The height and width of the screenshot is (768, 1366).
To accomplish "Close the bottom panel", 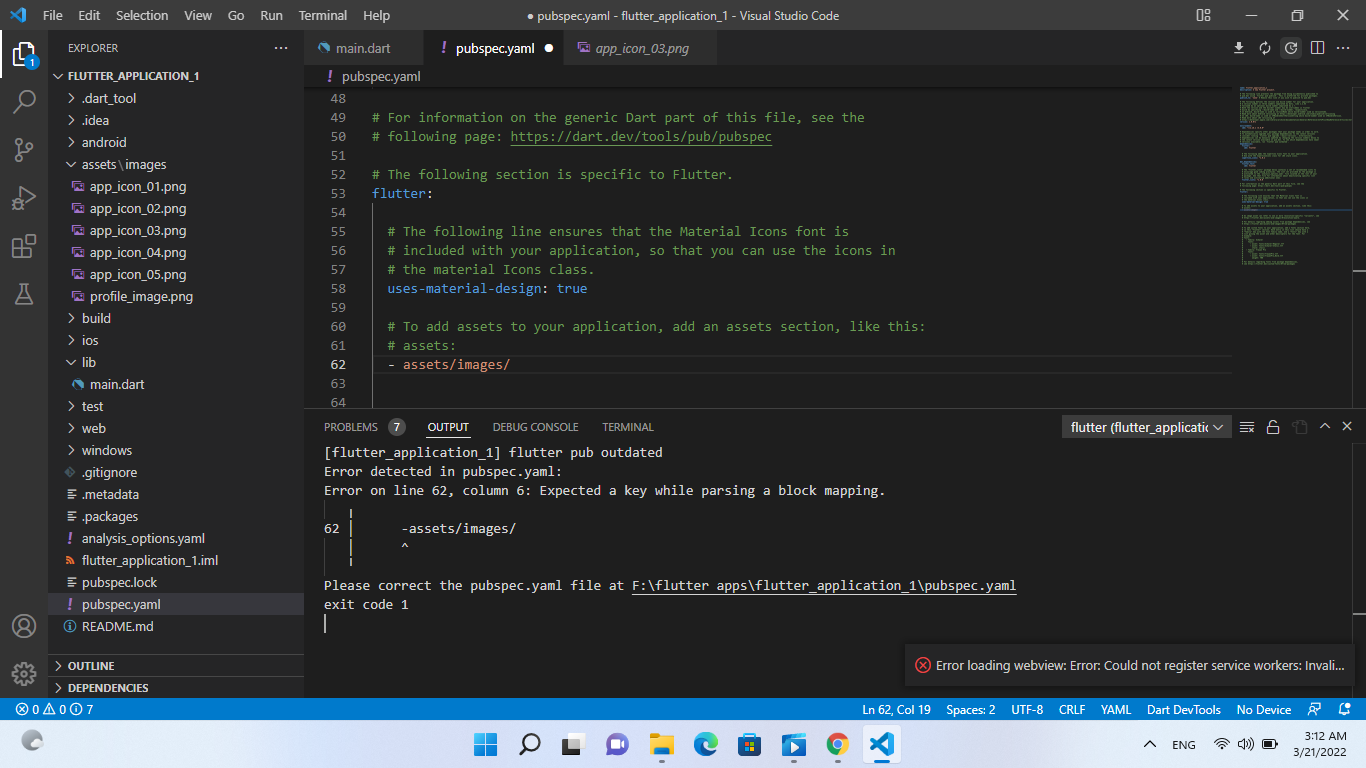I will coord(1347,427).
